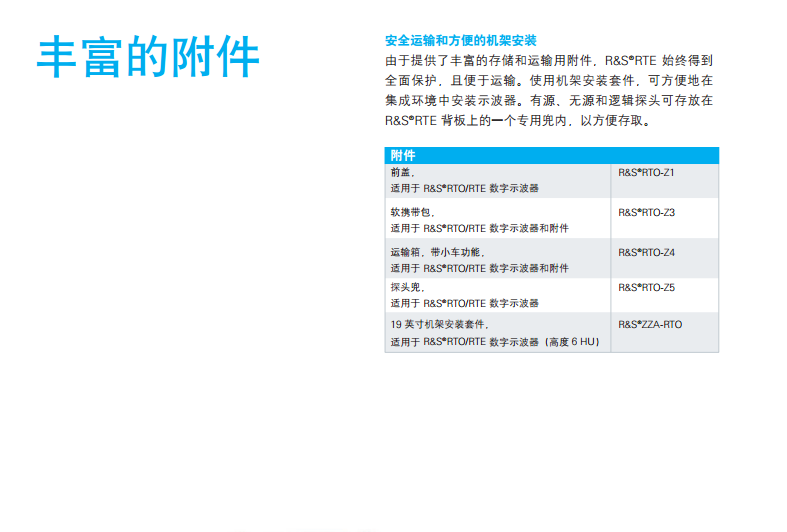Click the 适用于 line under 软携带包
The width and height of the screenshot is (787, 532).
479,228
